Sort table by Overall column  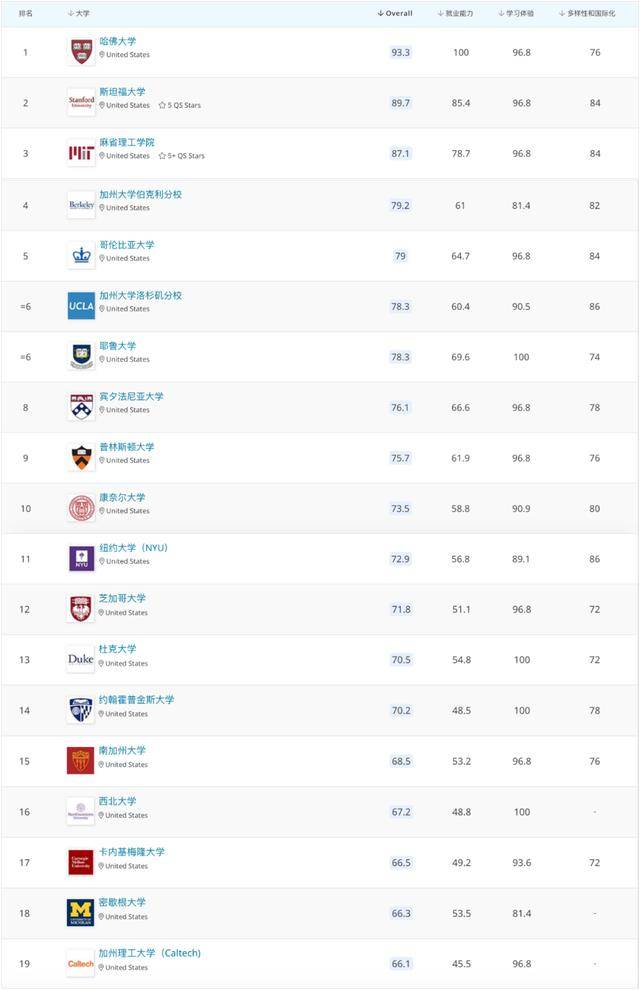point(395,13)
